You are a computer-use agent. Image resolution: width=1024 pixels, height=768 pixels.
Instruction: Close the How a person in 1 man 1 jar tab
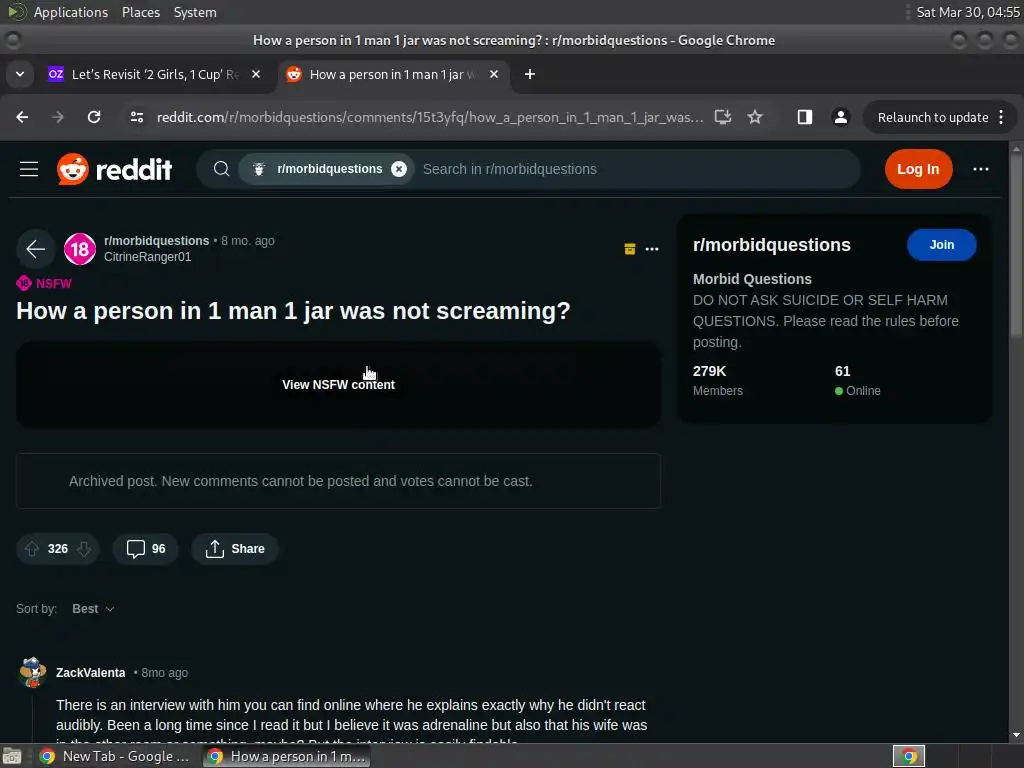[494, 74]
